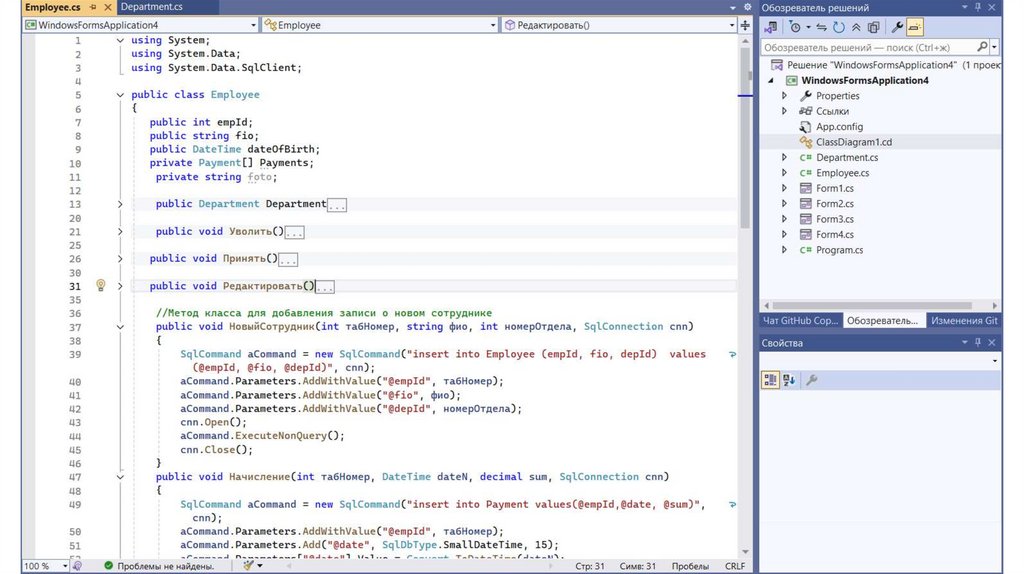1024x574 pixels.
Task: Refresh the Solution Explorer
Action: (838, 27)
